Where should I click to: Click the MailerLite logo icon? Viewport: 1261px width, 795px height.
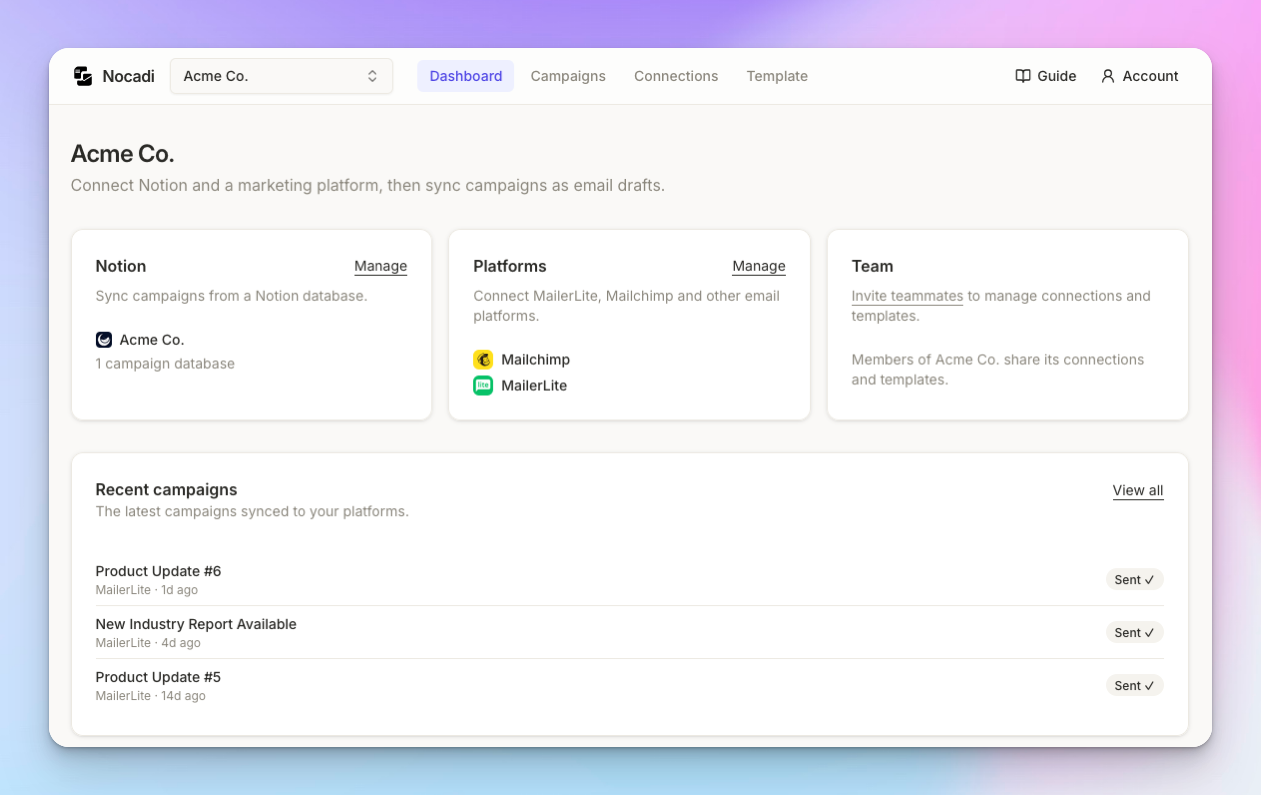(483, 386)
